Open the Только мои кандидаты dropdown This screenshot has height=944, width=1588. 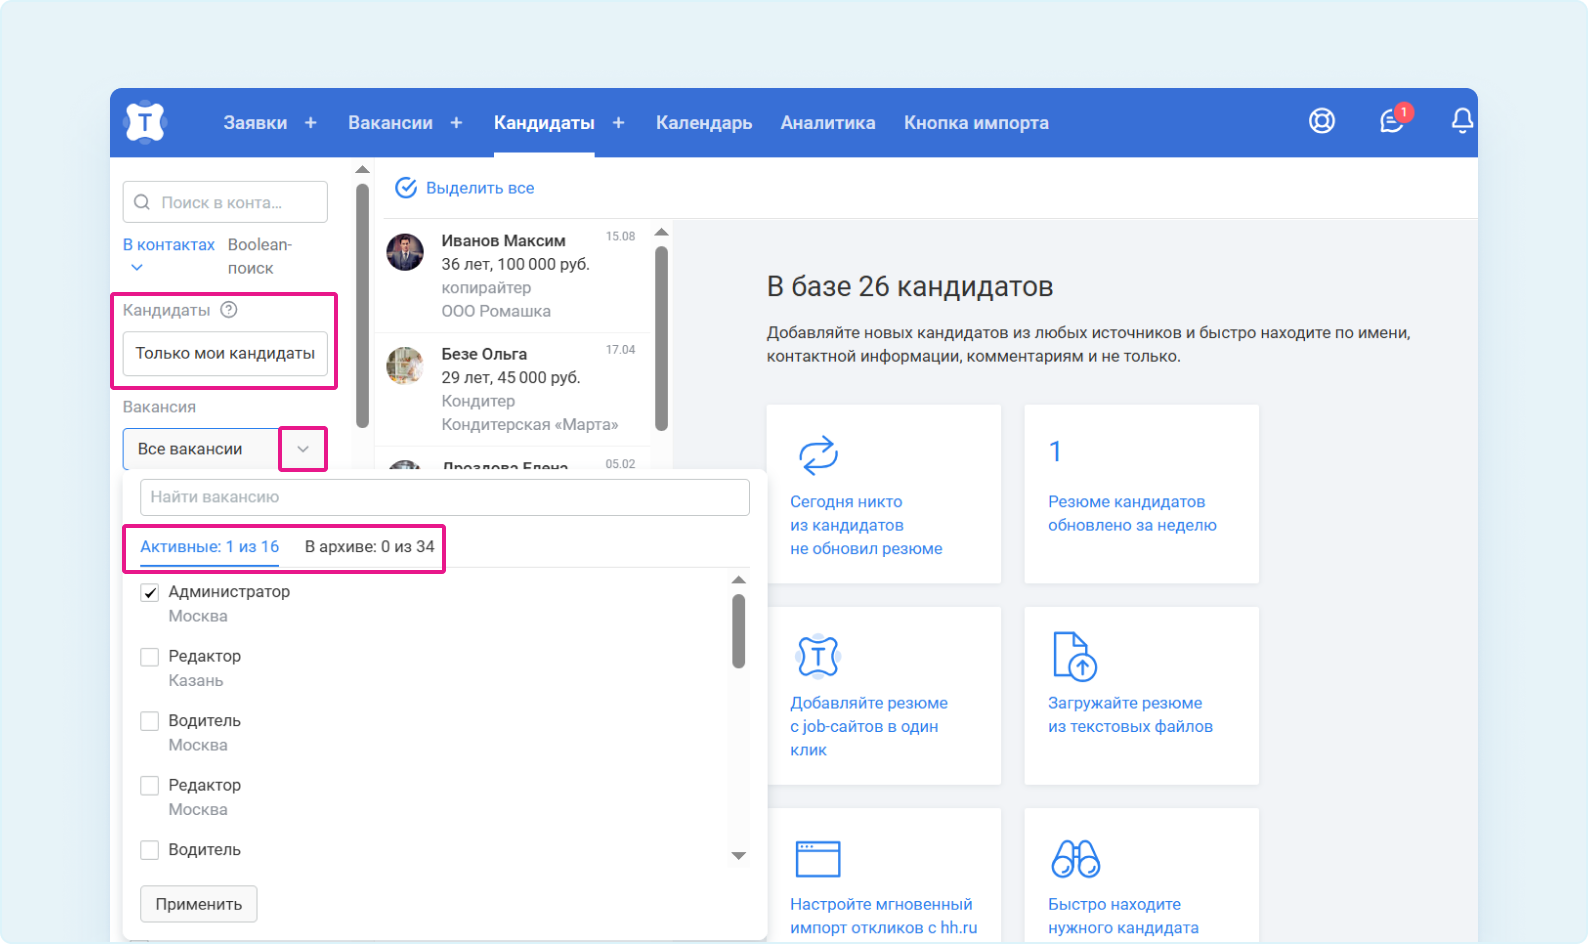[225, 354]
